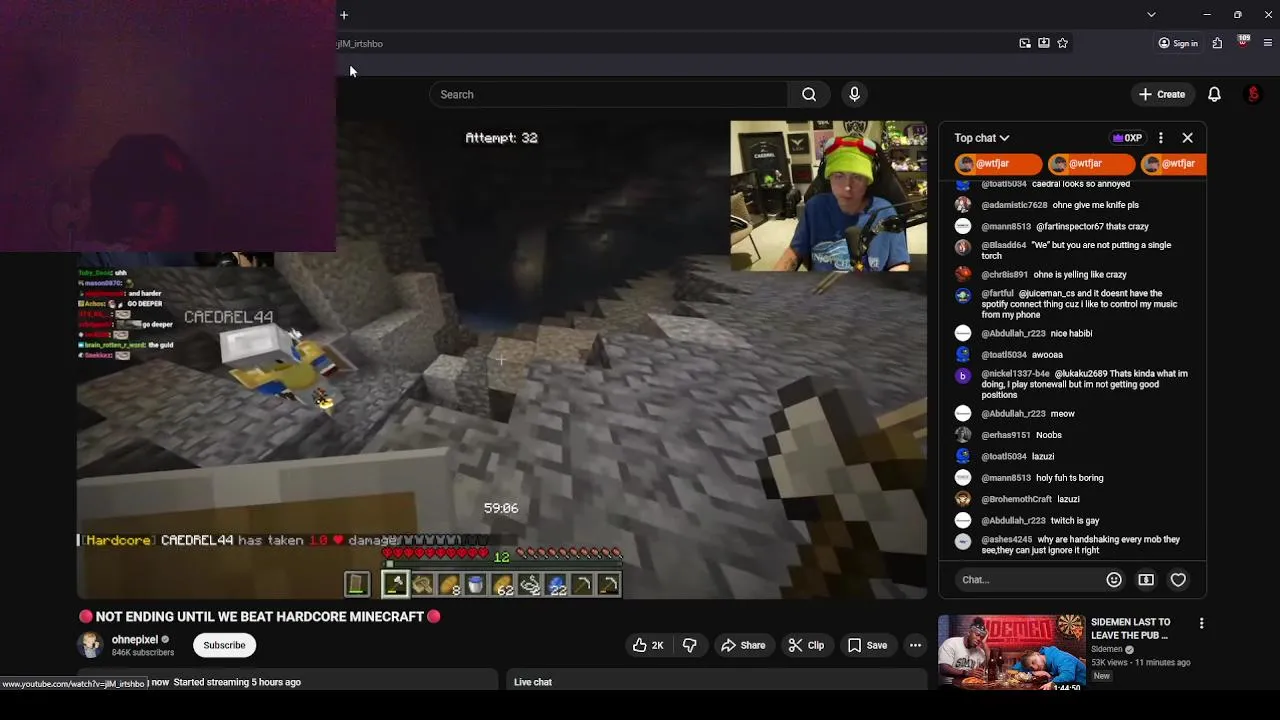Create a clip with the Clip button
1280x720 pixels.
tap(806, 645)
